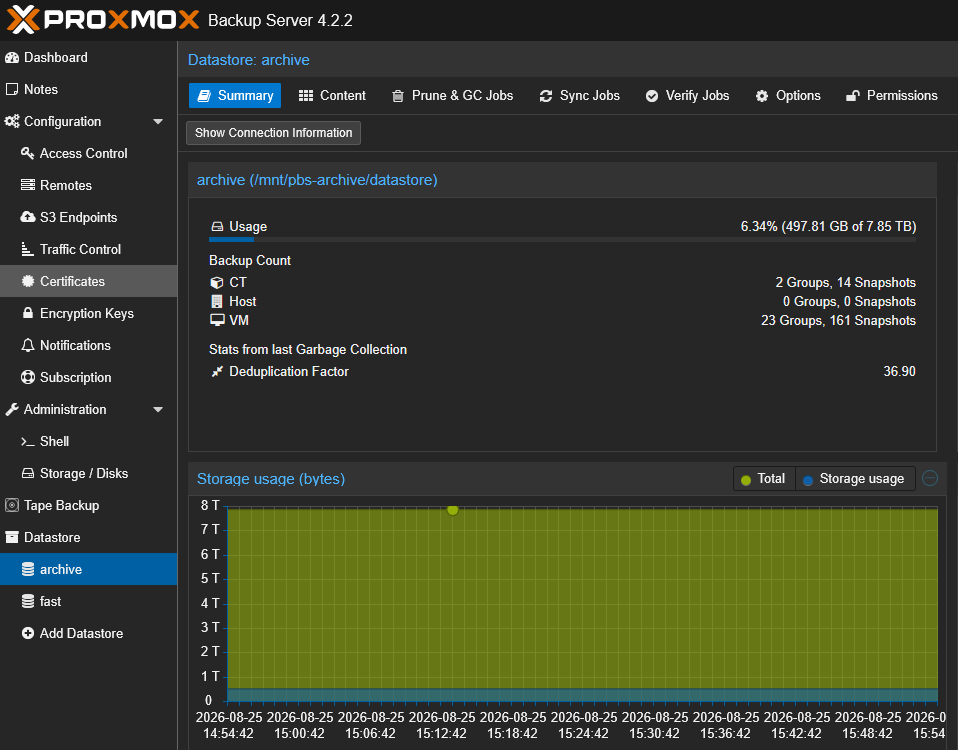
Task: Click the Usage progress bar
Action: point(562,239)
